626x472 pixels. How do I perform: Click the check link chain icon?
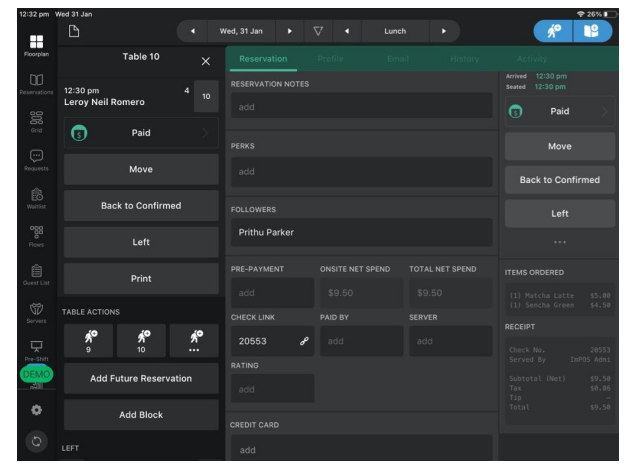tap(303, 342)
